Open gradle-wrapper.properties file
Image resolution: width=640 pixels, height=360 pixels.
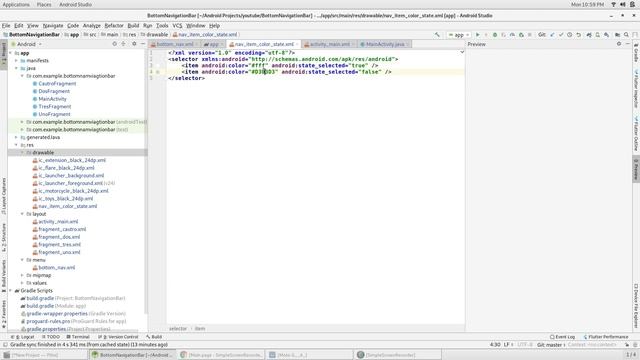coord(57,313)
